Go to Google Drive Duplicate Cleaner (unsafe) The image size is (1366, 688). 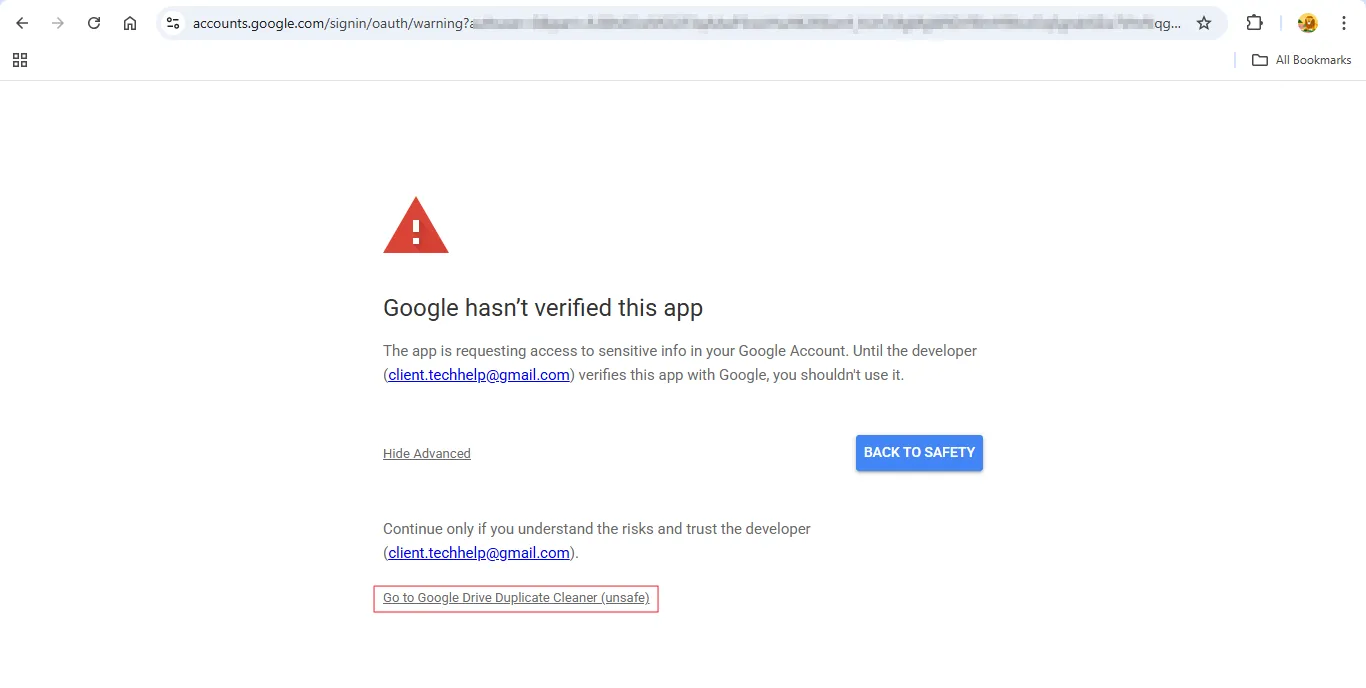click(516, 598)
